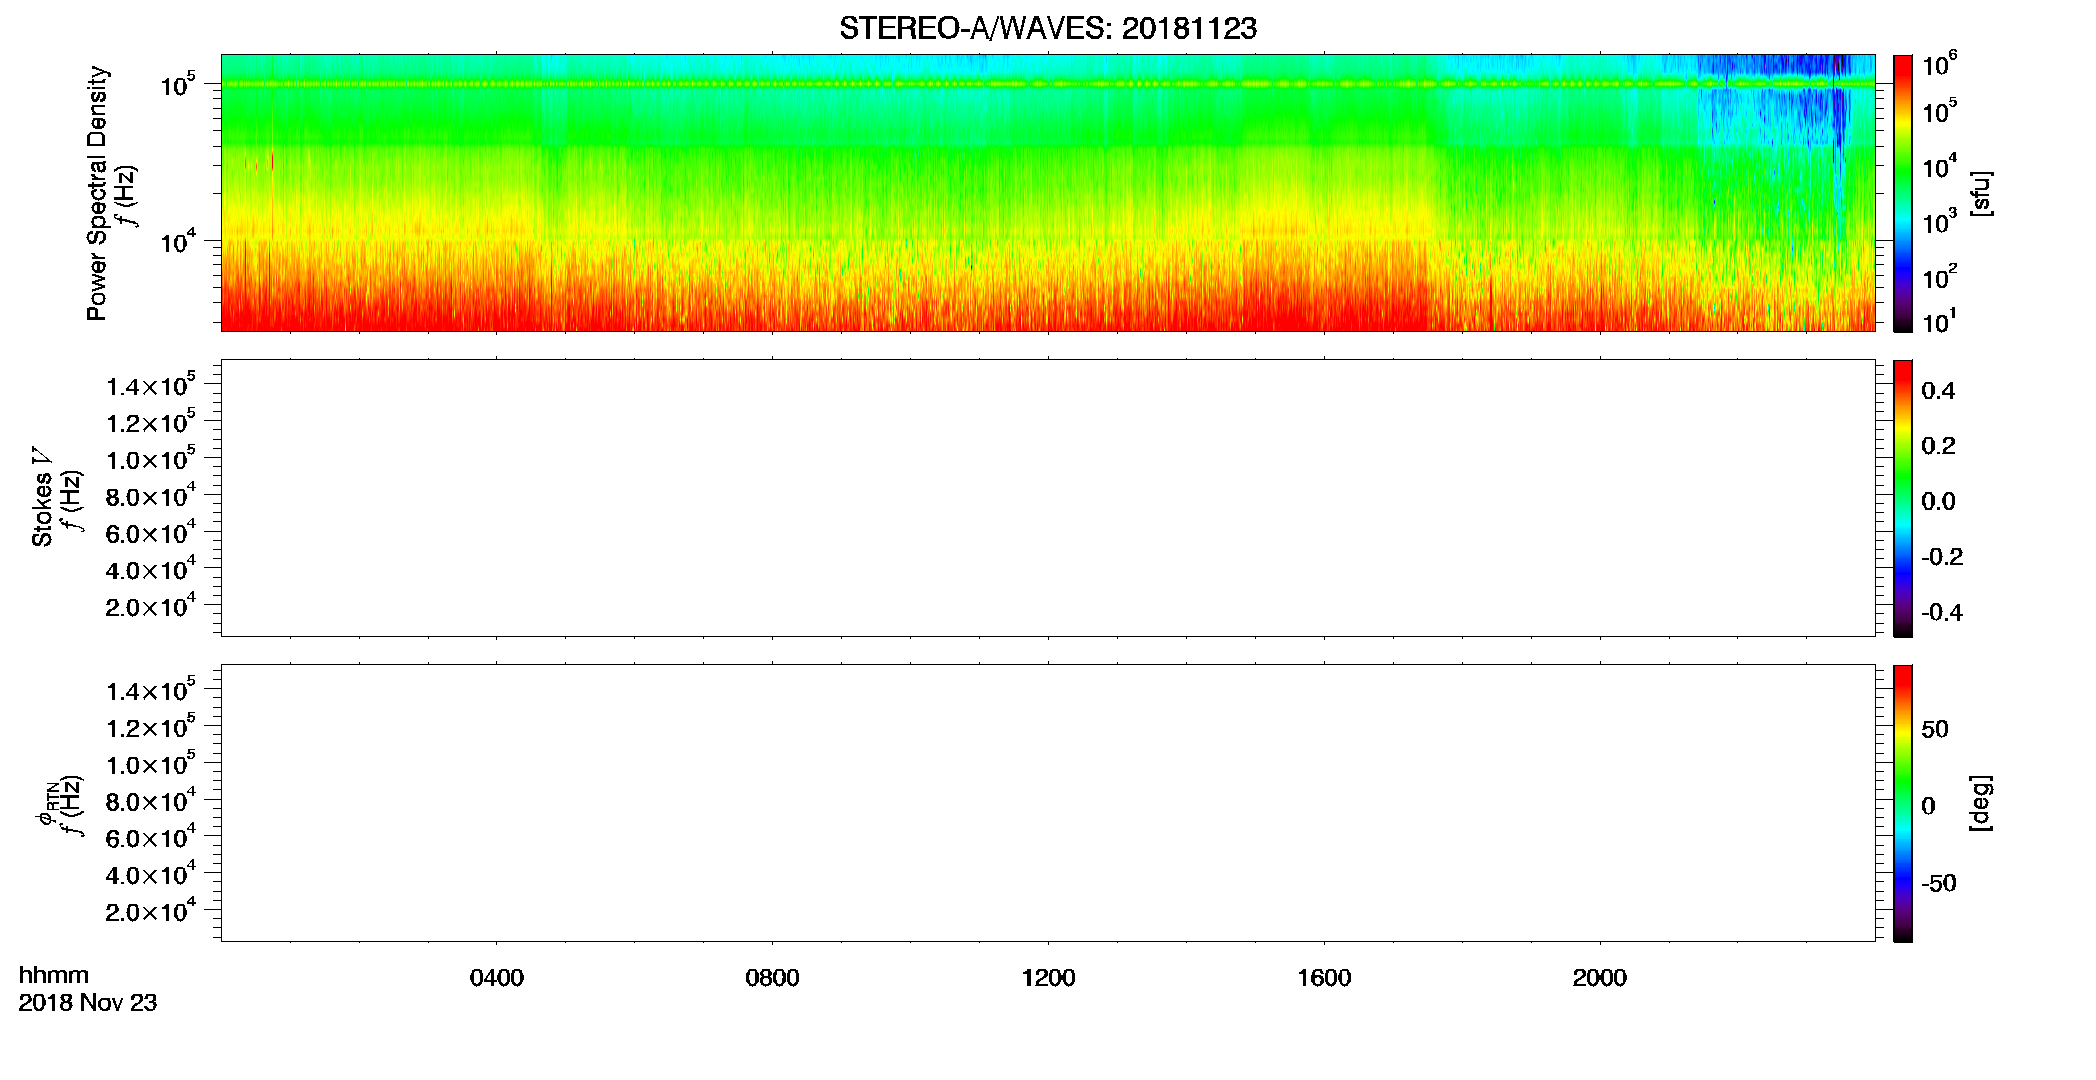This screenshot has width=2096, height=1080.
Task: Click the 2000 time tick label
Action: (1600, 978)
